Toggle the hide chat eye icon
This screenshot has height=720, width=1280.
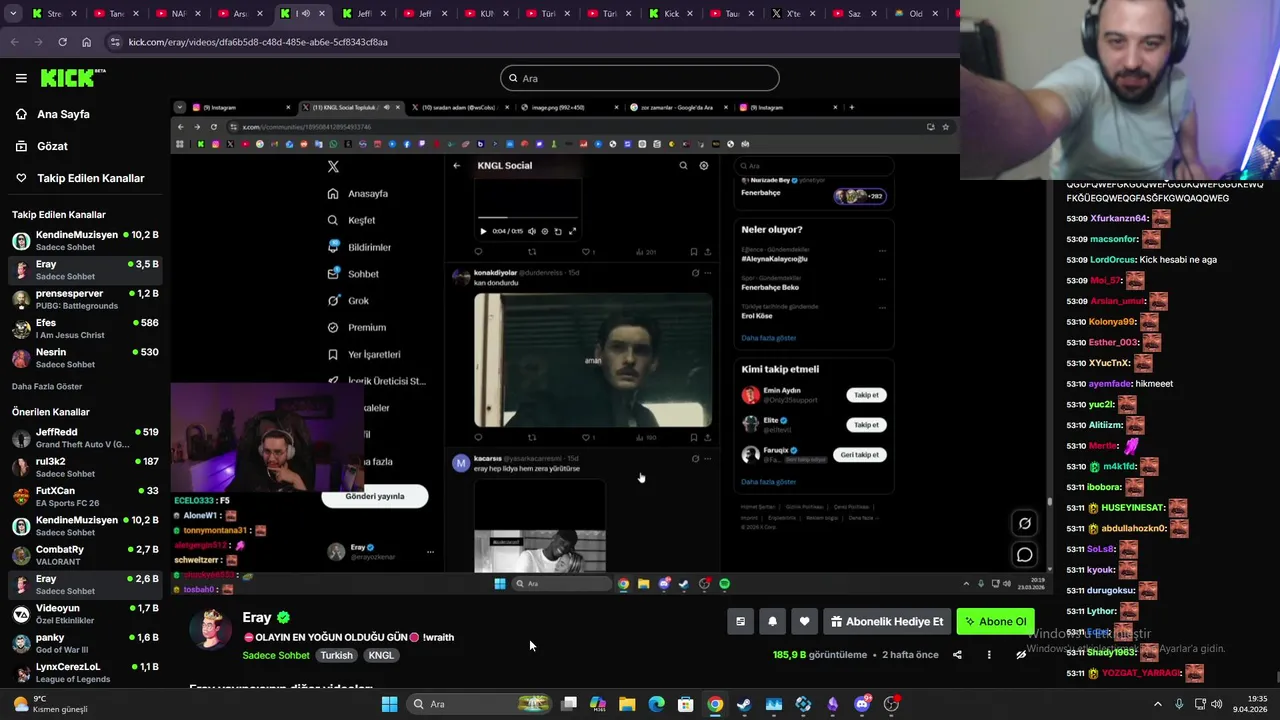(x=1021, y=655)
